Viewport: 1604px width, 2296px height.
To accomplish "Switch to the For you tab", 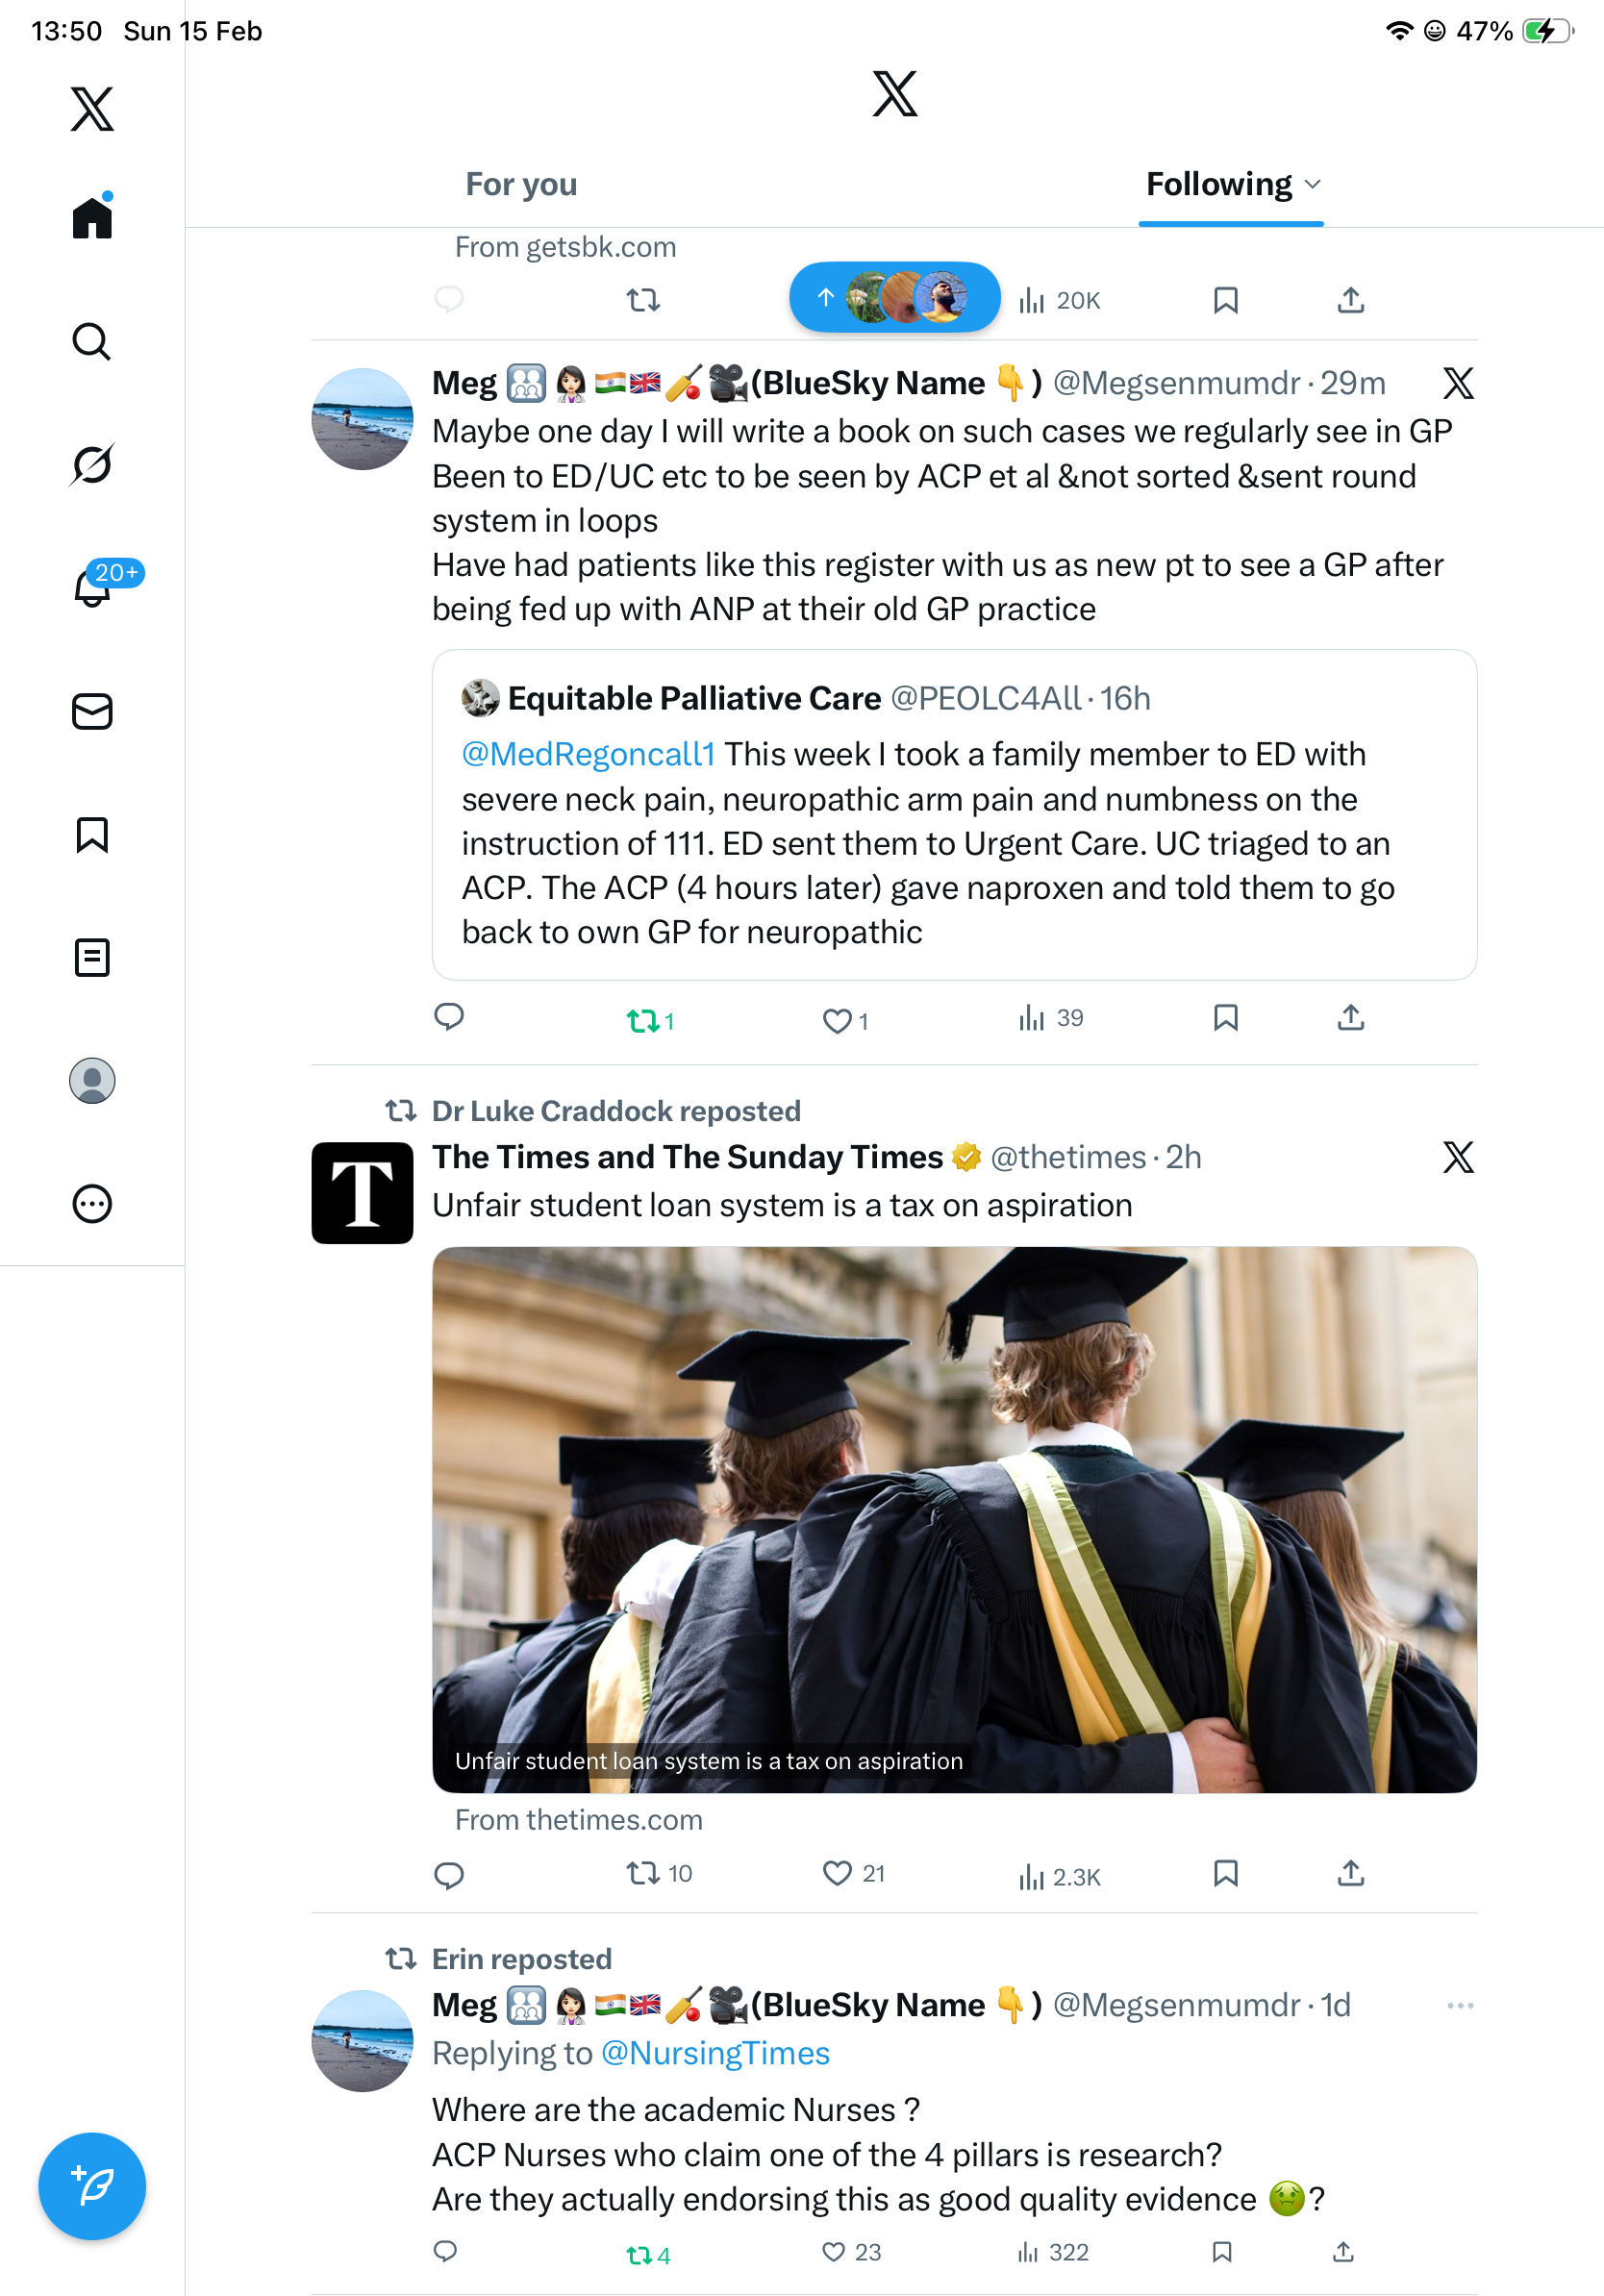I will 521,185.
